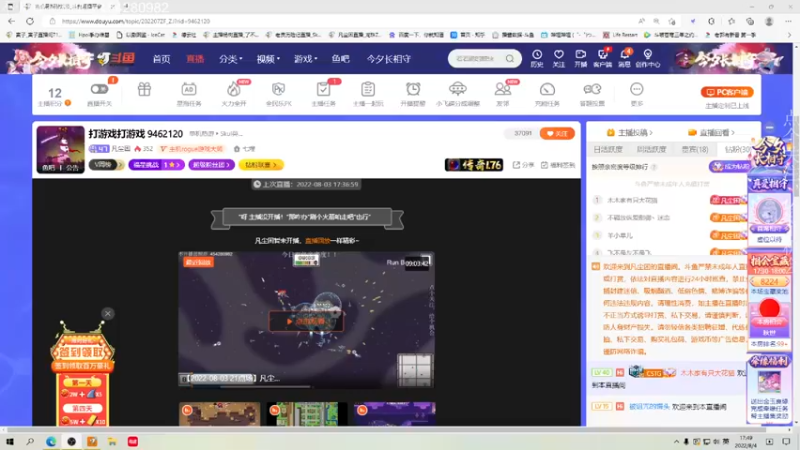The width and height of the screenshot is (800, 450).
Task: Go to 直播 in the navigation bar
Action: [195, 59]
